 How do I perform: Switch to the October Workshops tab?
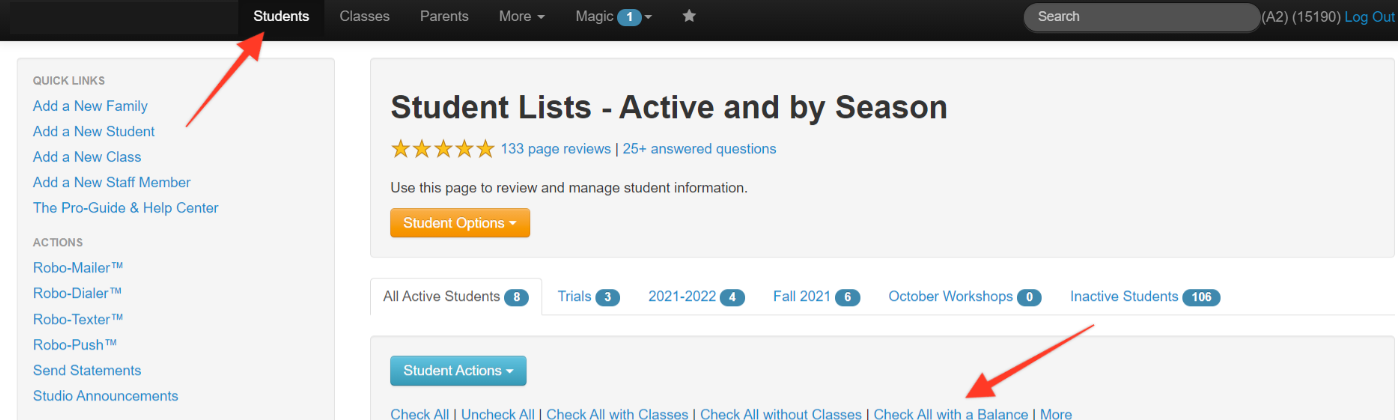tap(965, 297)
